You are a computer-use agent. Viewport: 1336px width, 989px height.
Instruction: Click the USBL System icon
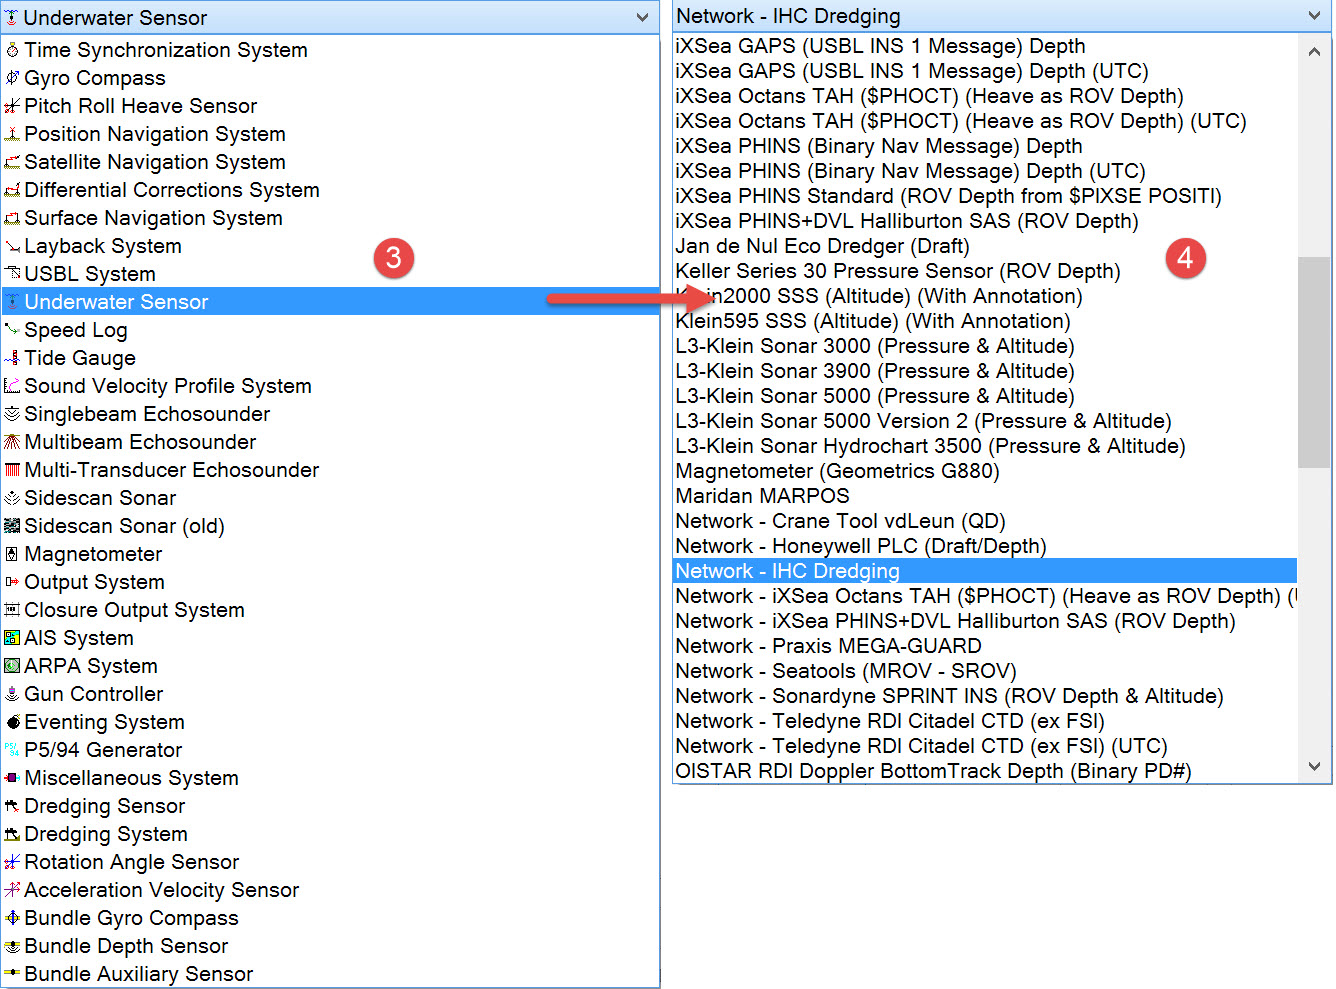[x=12, y=274]
